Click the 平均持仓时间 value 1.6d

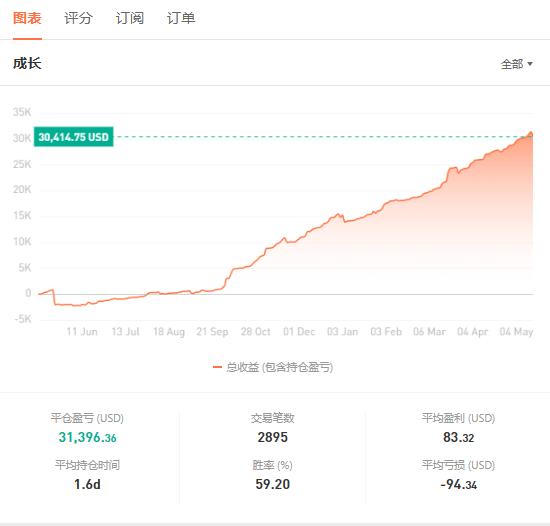(x=87, y=484)
